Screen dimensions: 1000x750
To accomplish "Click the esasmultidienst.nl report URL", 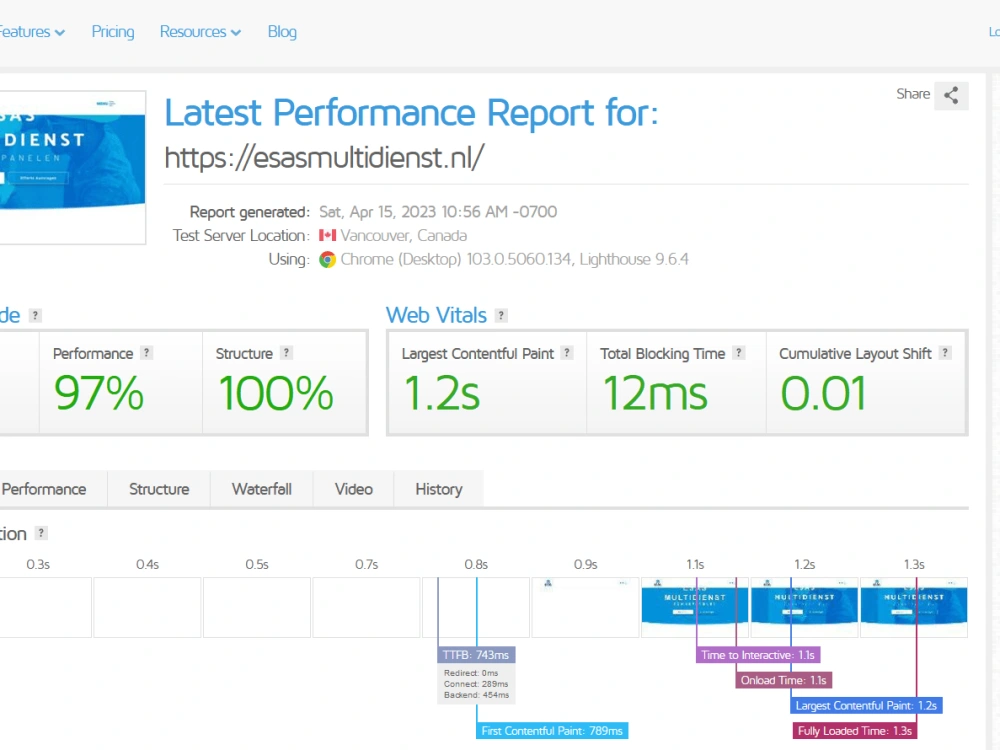I will [x=324, y=157].
